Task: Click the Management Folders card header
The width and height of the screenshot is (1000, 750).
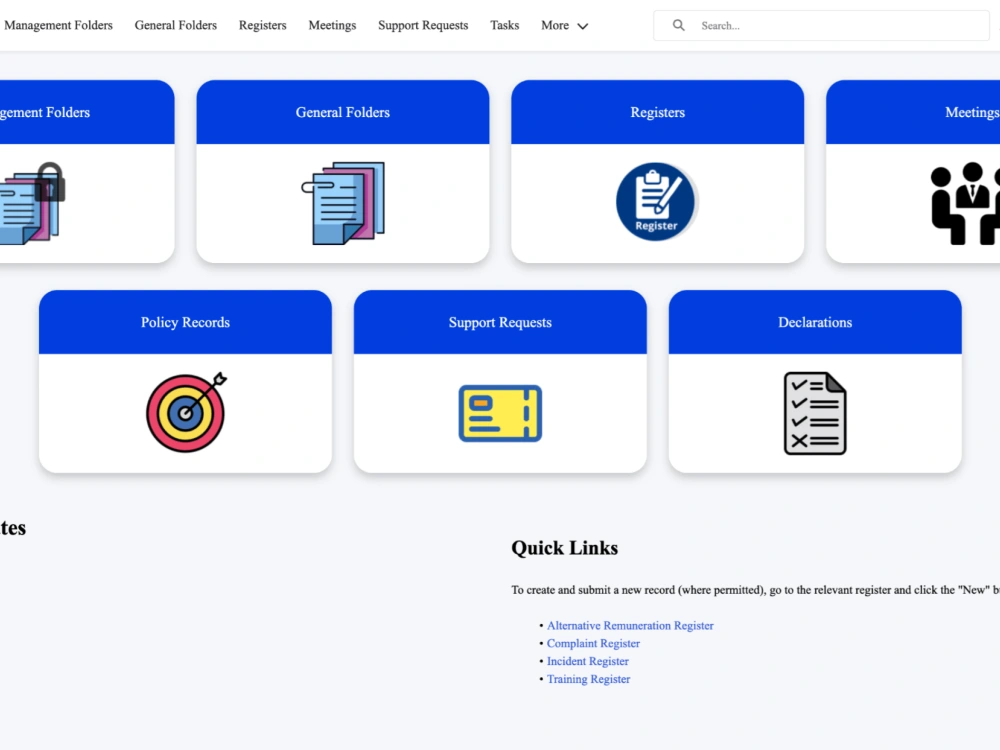Action: 87,112
